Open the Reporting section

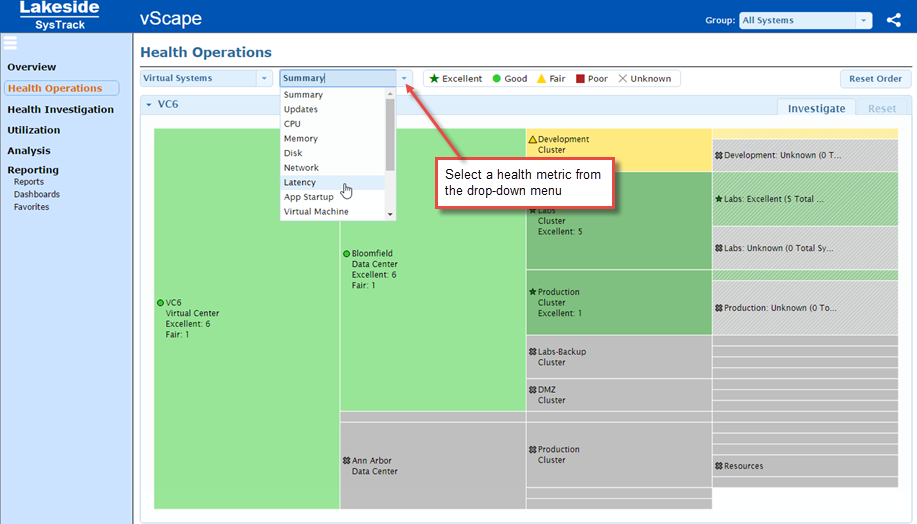(33, 170)
